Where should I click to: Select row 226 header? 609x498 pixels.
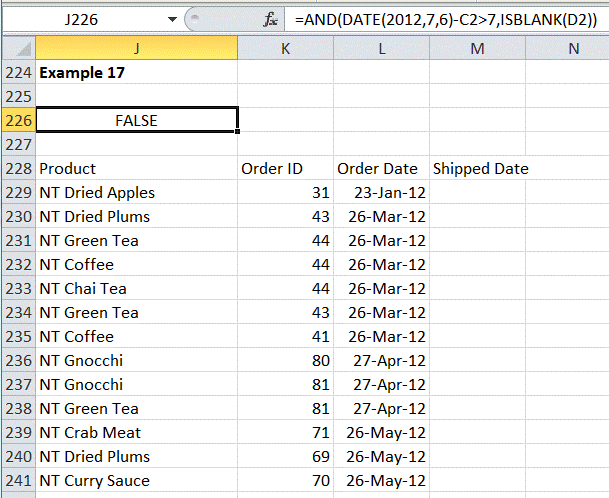pyautogui.click(x=17, y=121)
